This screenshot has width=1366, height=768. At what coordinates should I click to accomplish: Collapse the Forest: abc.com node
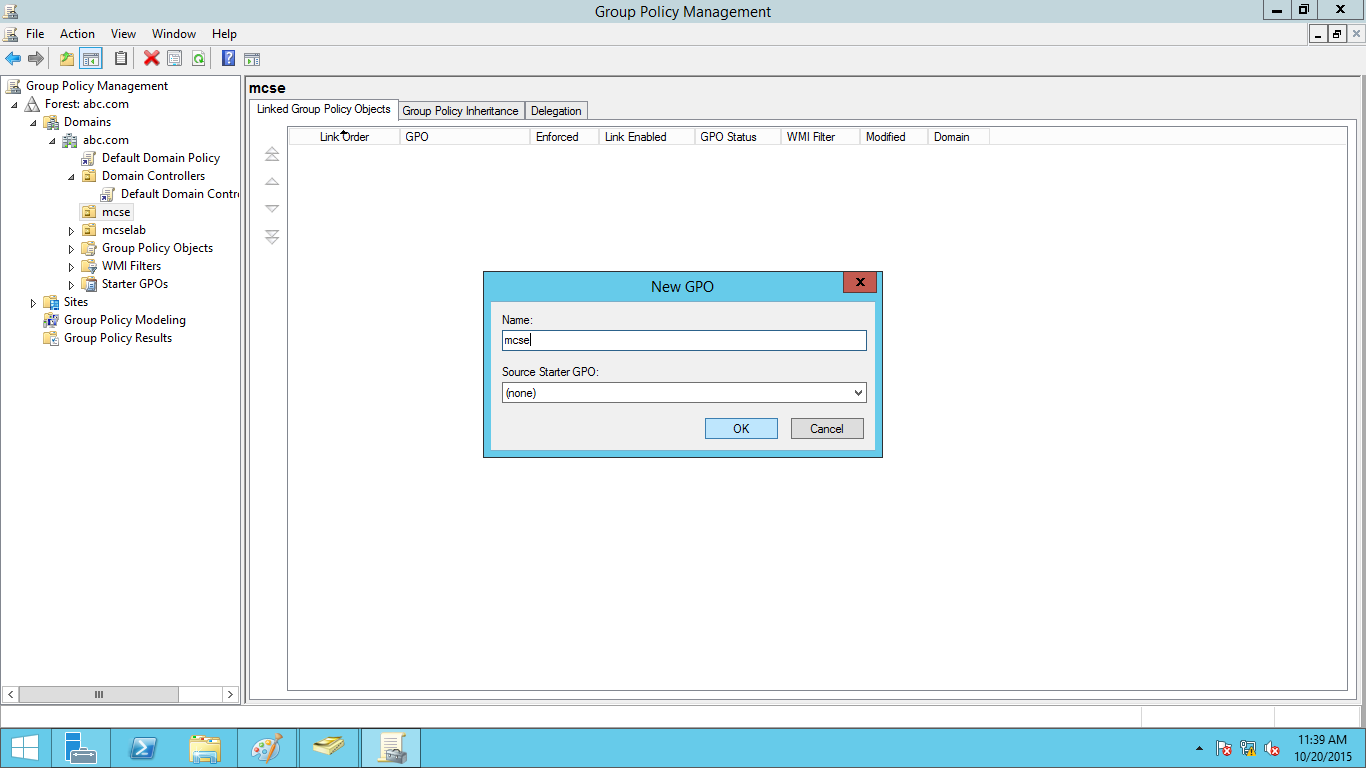point(14,105)
